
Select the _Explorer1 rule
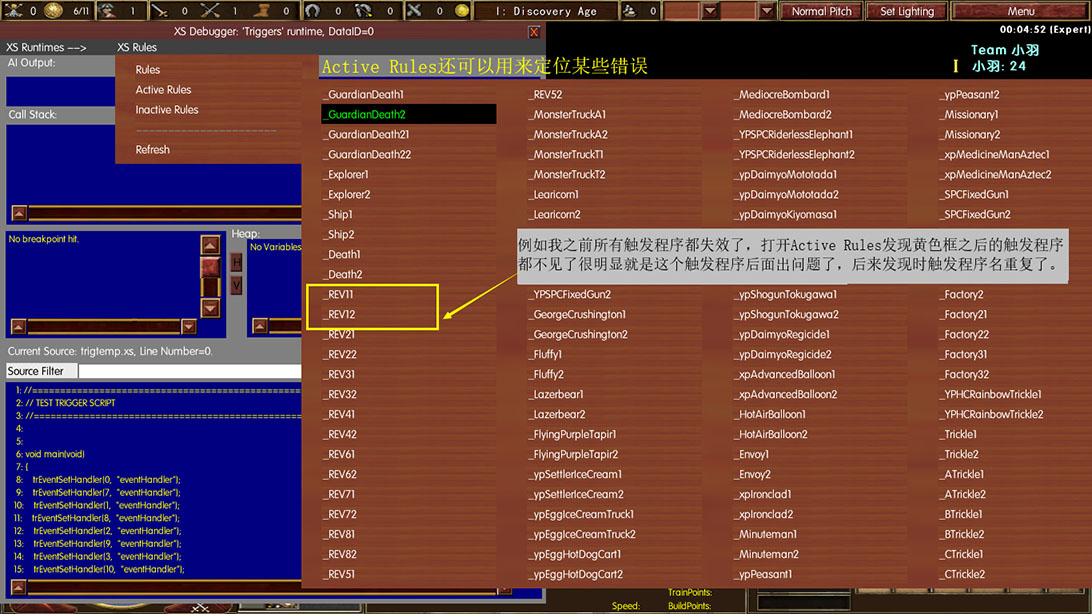coord(346,175)
